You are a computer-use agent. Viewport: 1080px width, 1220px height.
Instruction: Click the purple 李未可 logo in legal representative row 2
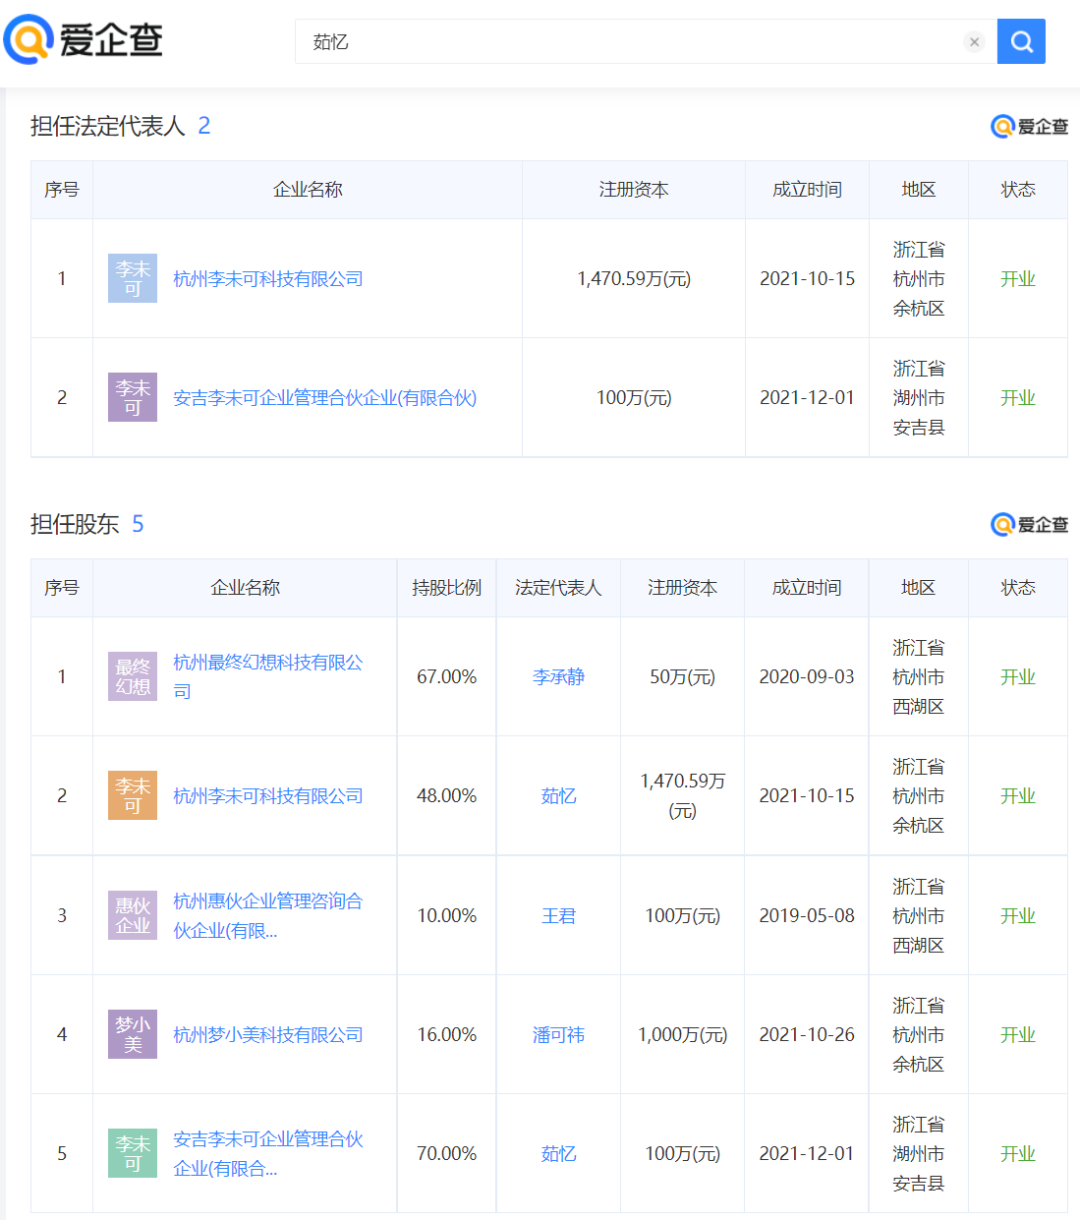133,397
